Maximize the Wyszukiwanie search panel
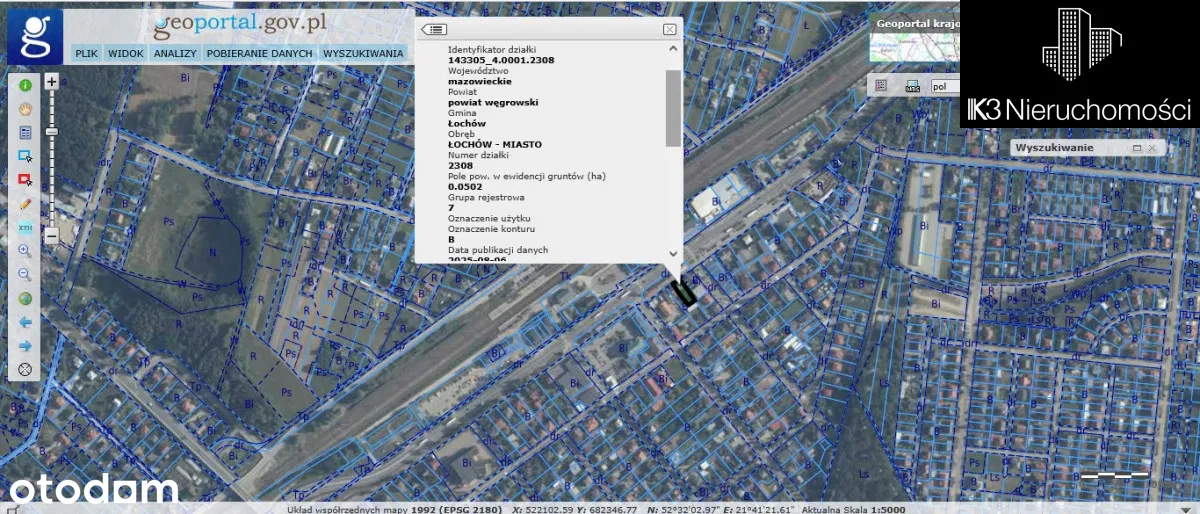Viewport: 1200px width, 514px height. click(1137, 148)
